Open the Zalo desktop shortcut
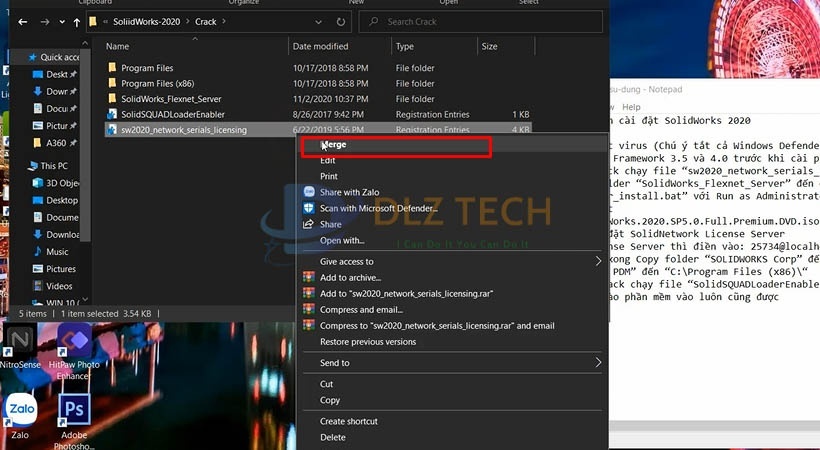This screenshot has width=820, height=450. click(x=21, y=417)
